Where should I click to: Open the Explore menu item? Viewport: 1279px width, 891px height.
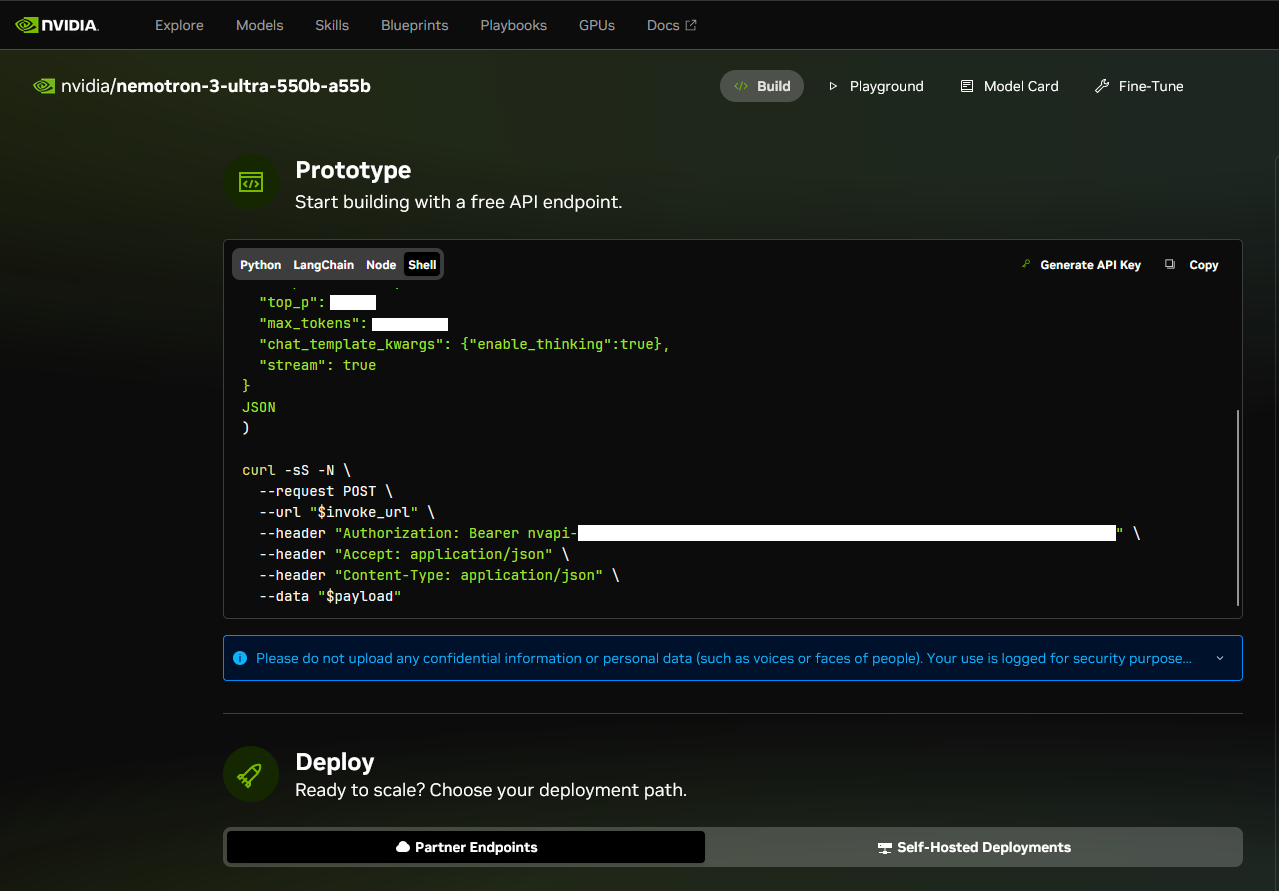[x=179, y=25]
